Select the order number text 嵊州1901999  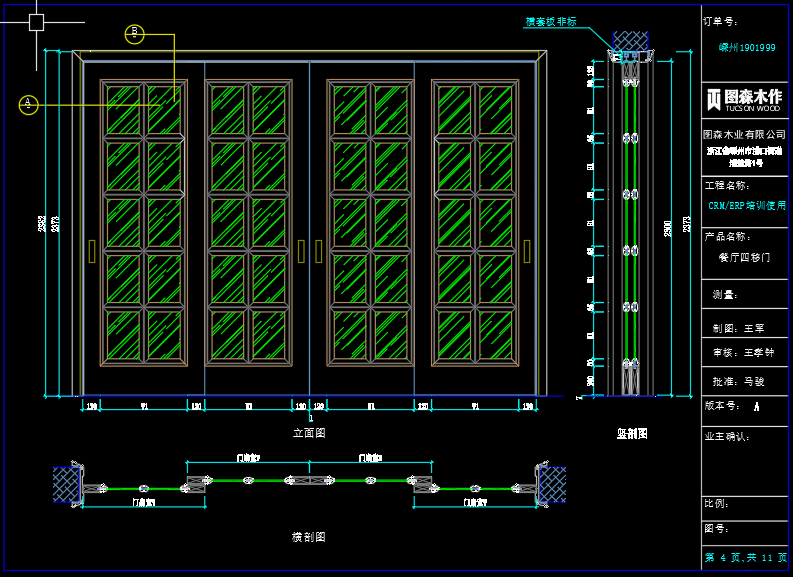[746, 47]
